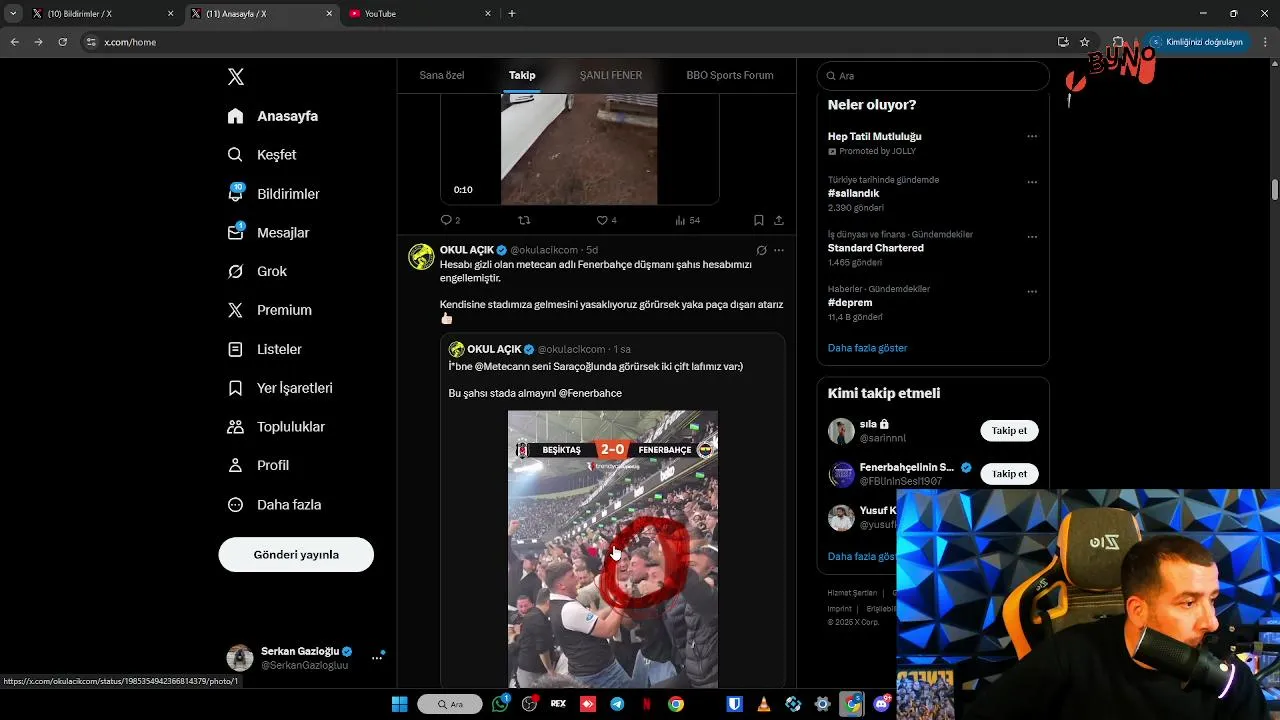Open Discord from the taskbar
Viewport: 1280px width, 720px height.
[881, 704]
